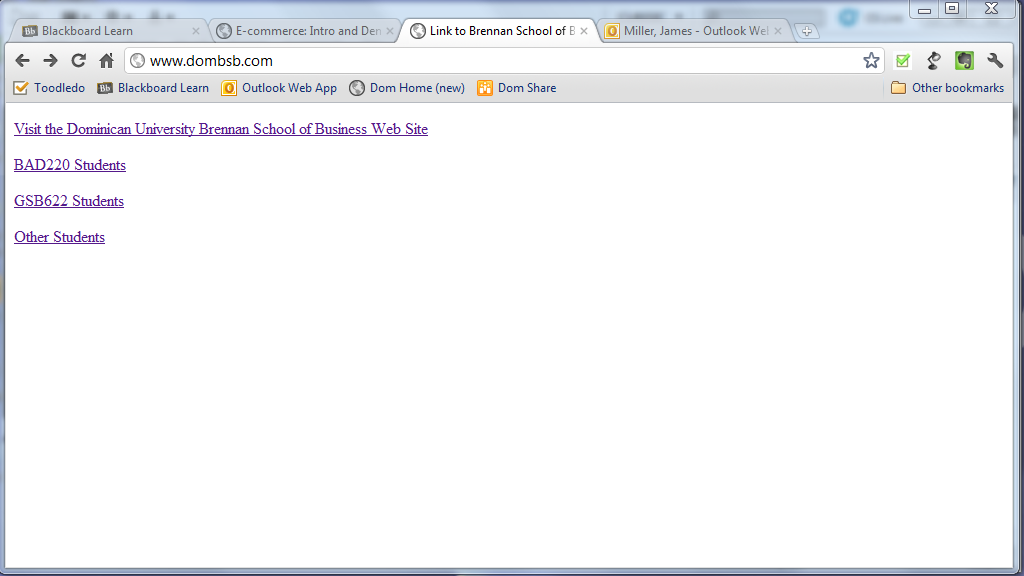Click the address bar showing www.dombsb.com
1024x576 pixels.
click(500, 61)
